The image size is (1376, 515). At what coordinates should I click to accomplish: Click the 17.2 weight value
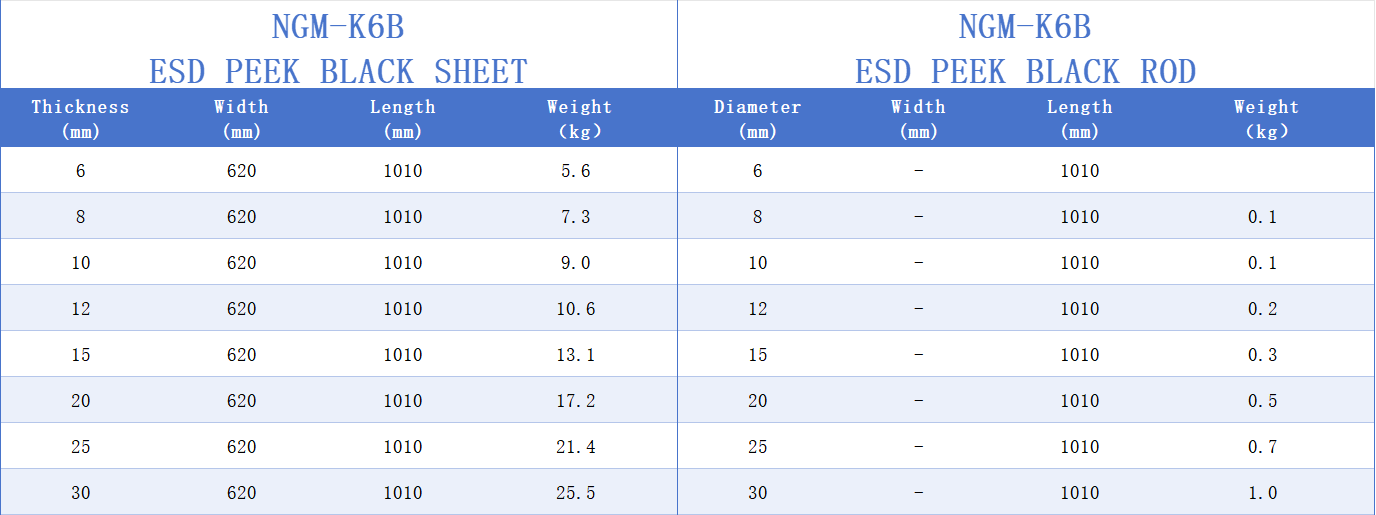[x=576, y=401]
